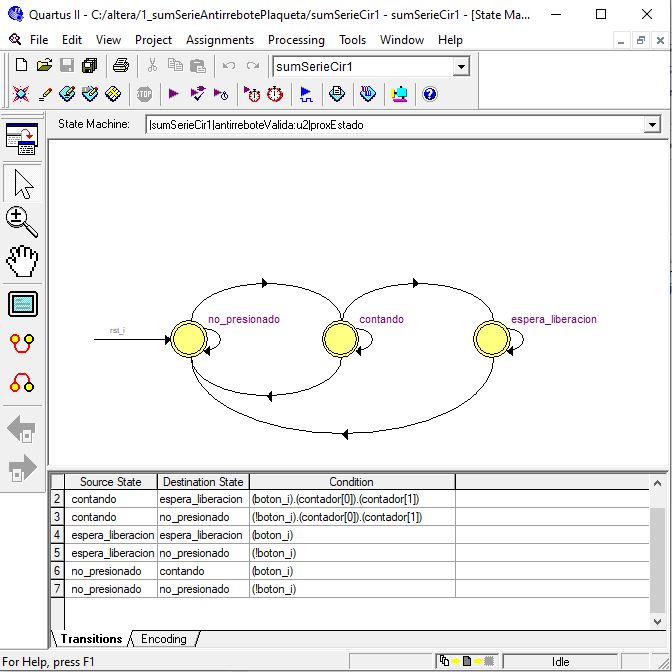Click the Print icon in toolbar
The height and width of the screenshot is (672, 672).
pos(121,66)
